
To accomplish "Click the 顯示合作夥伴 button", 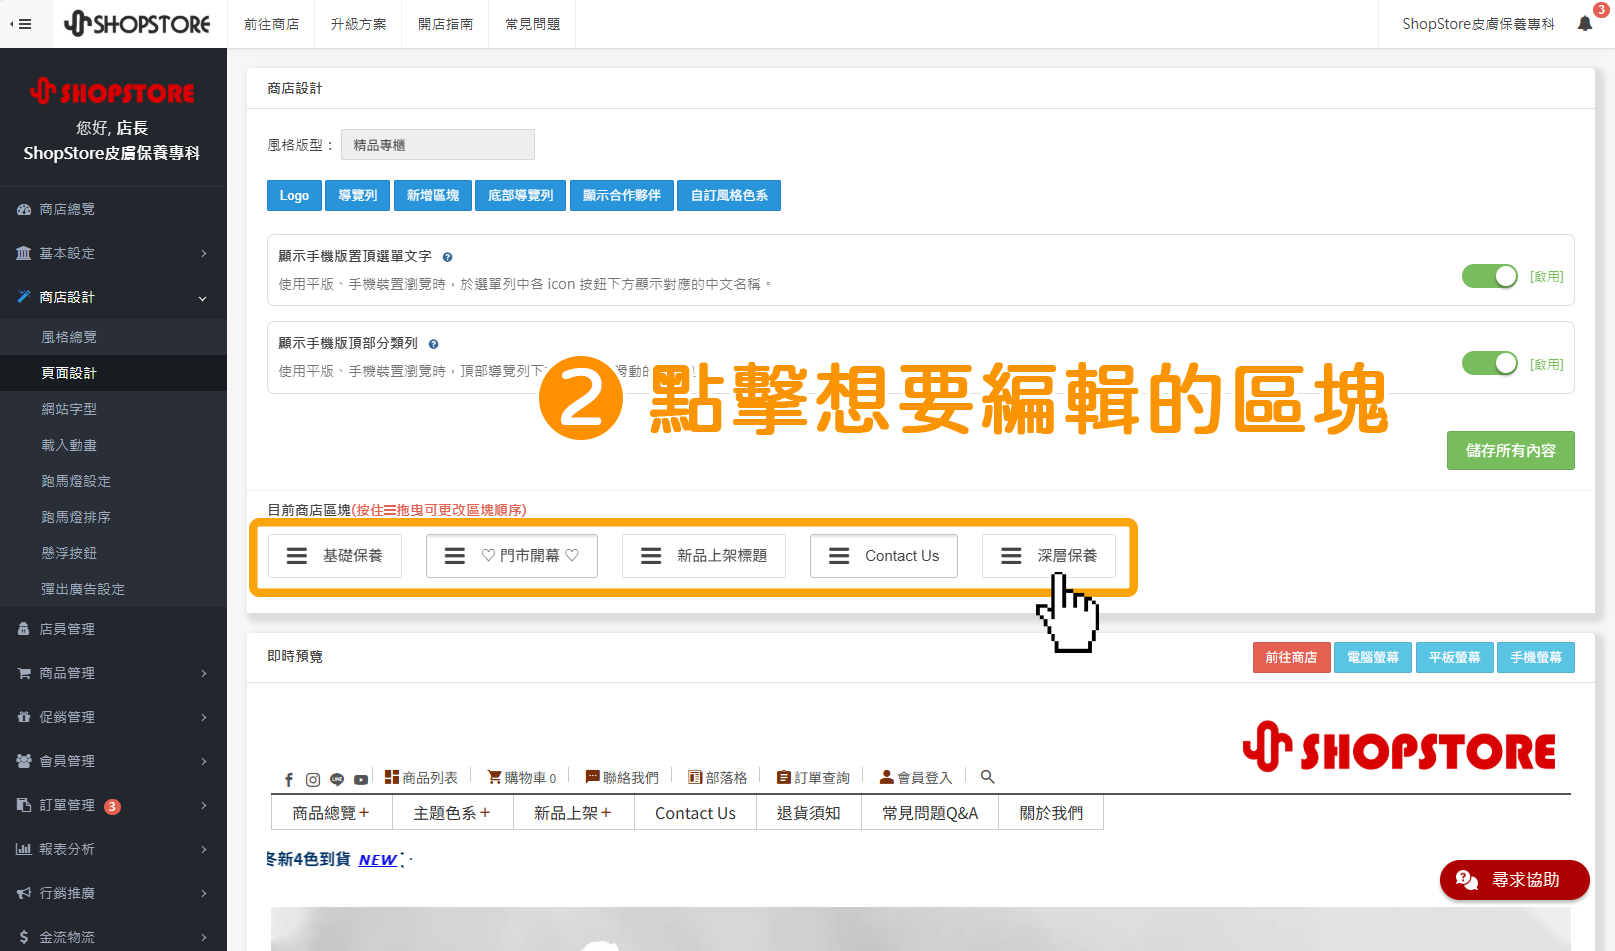I will point(621,195).
